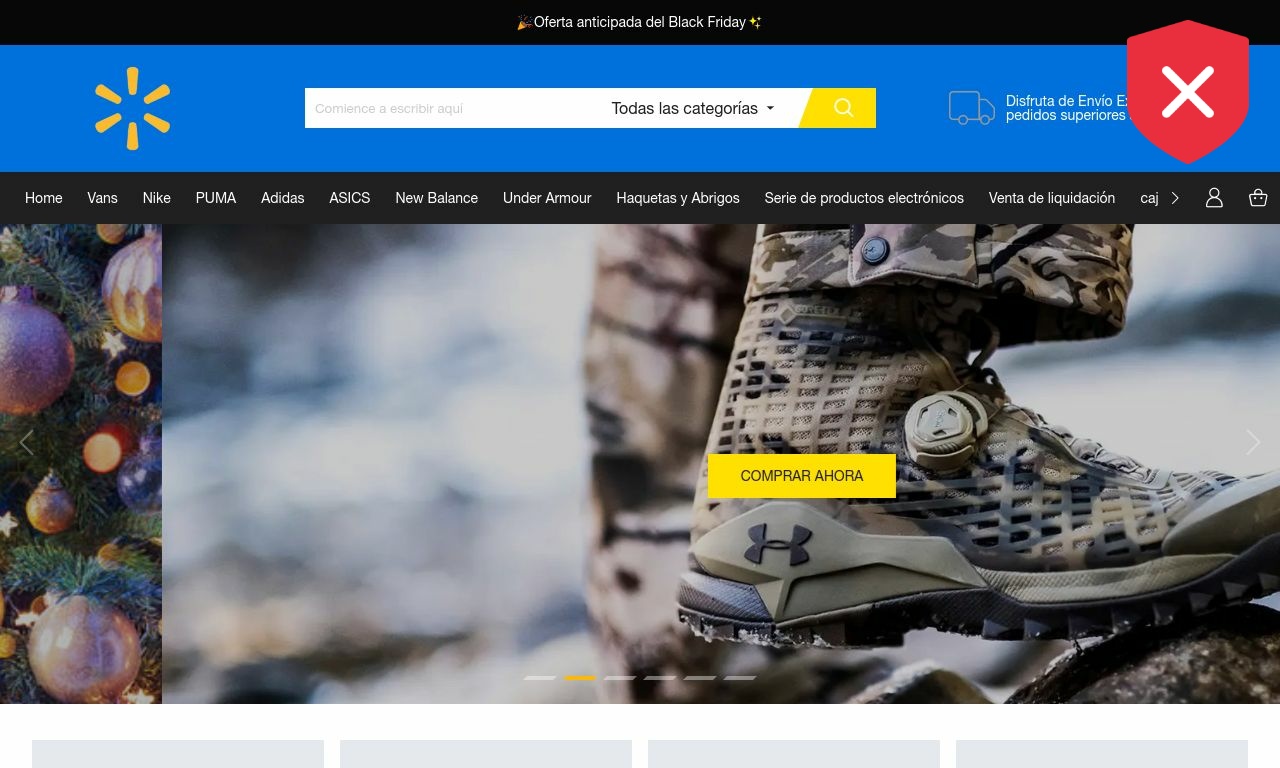Open the Todas las categorías dropdown

(693, 108)
